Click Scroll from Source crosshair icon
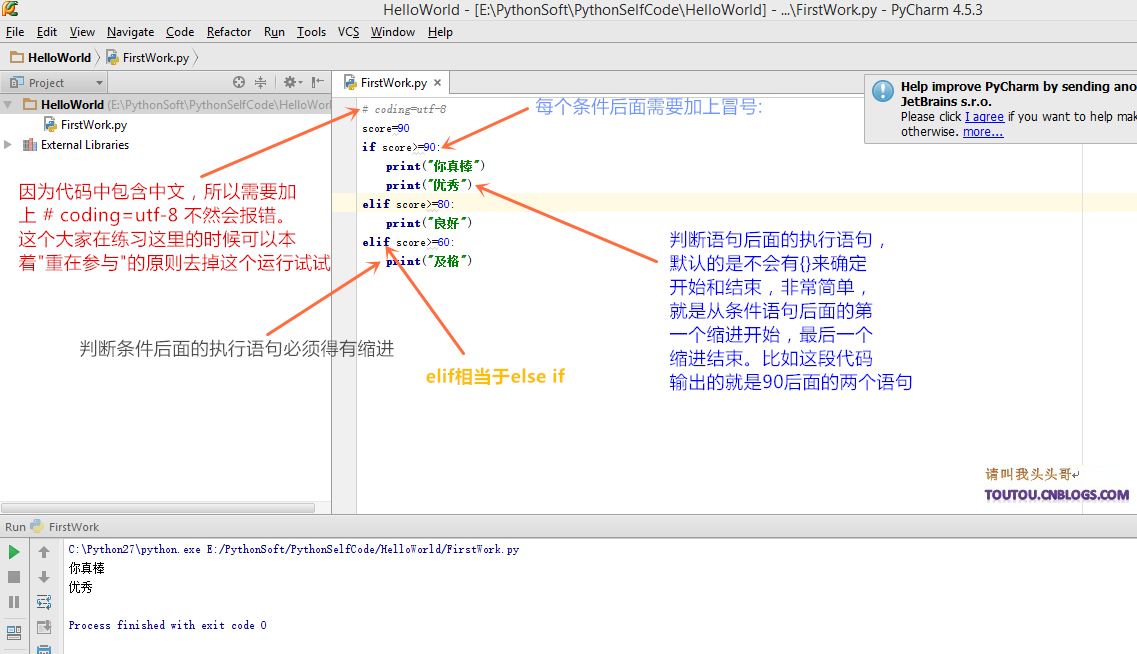This screenshot has width=1137, height=654. click(x=239, y=82)
